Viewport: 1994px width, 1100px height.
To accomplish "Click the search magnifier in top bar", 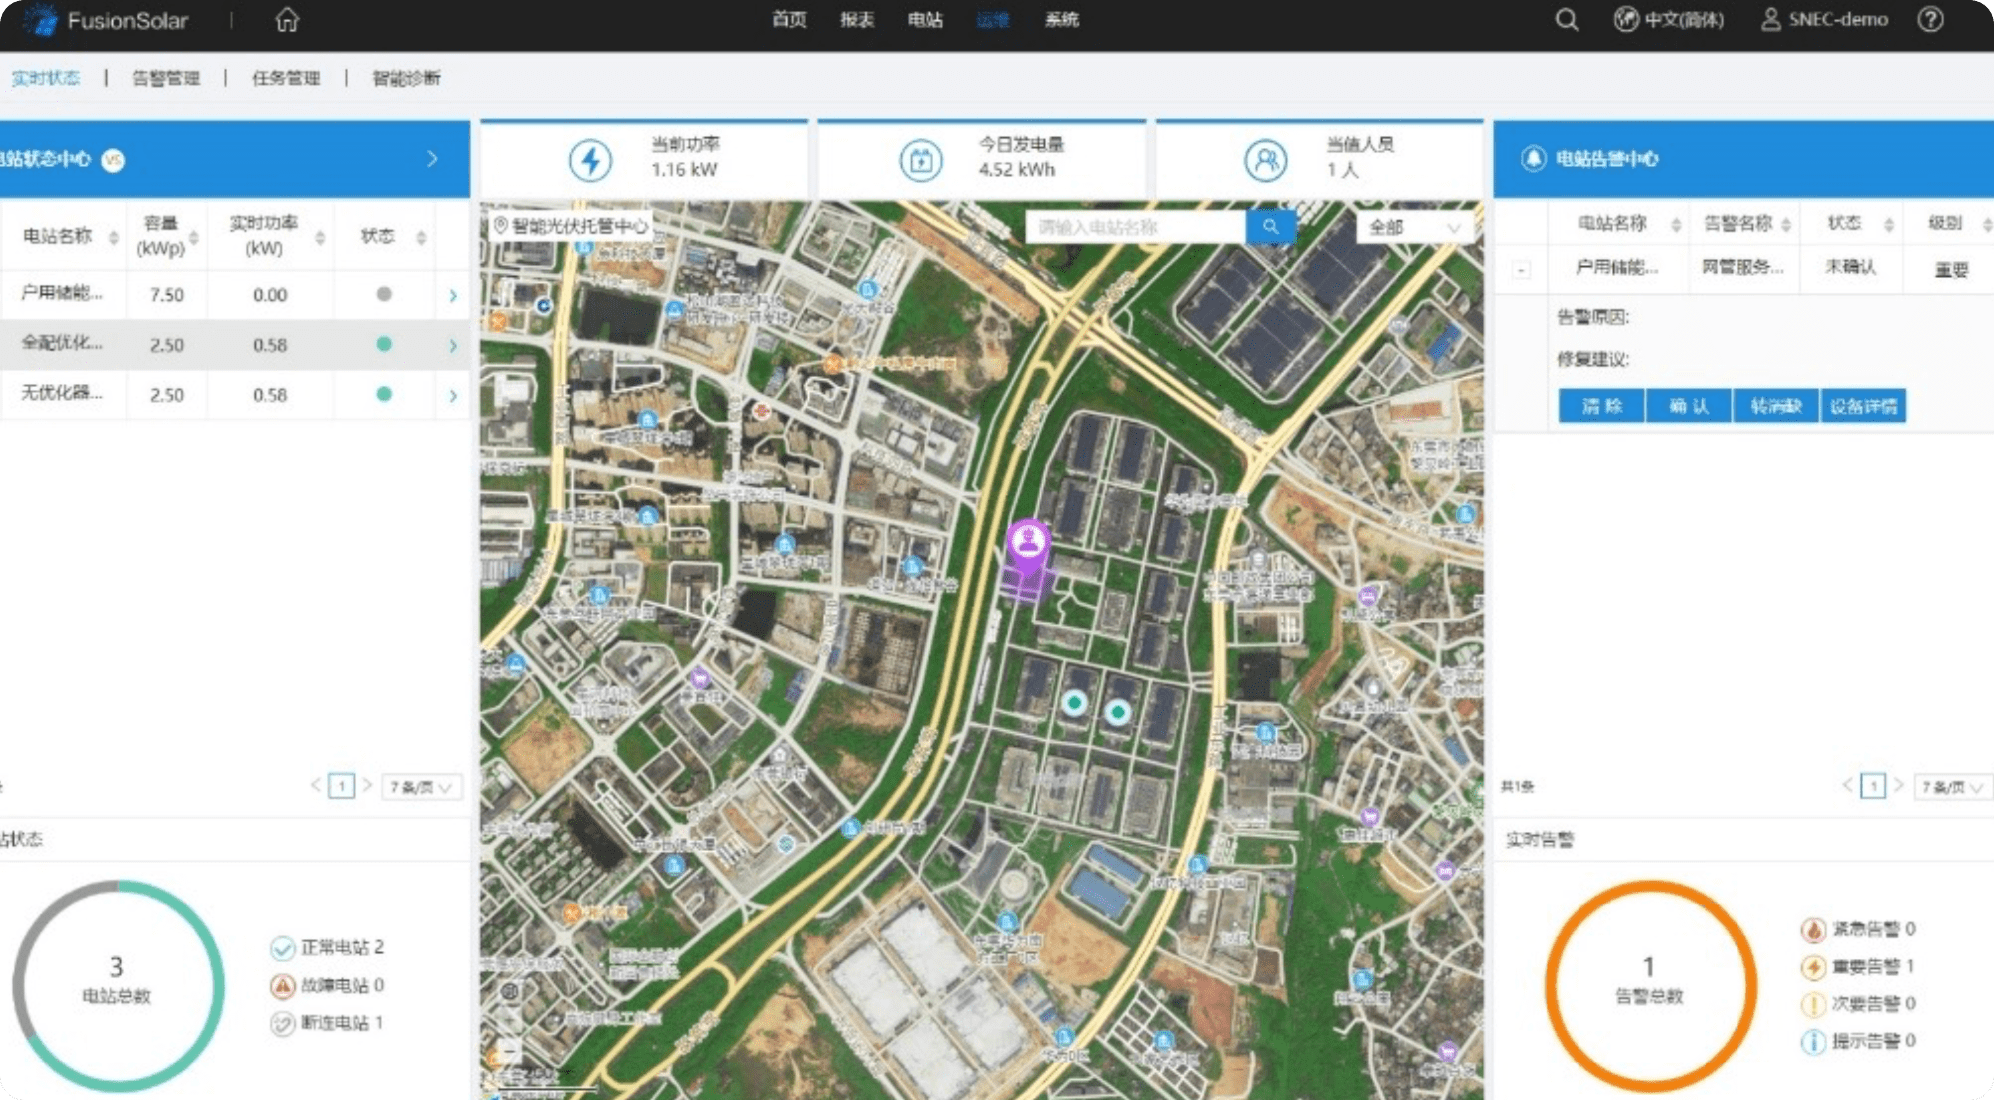I will click(x=1567, y=20).
